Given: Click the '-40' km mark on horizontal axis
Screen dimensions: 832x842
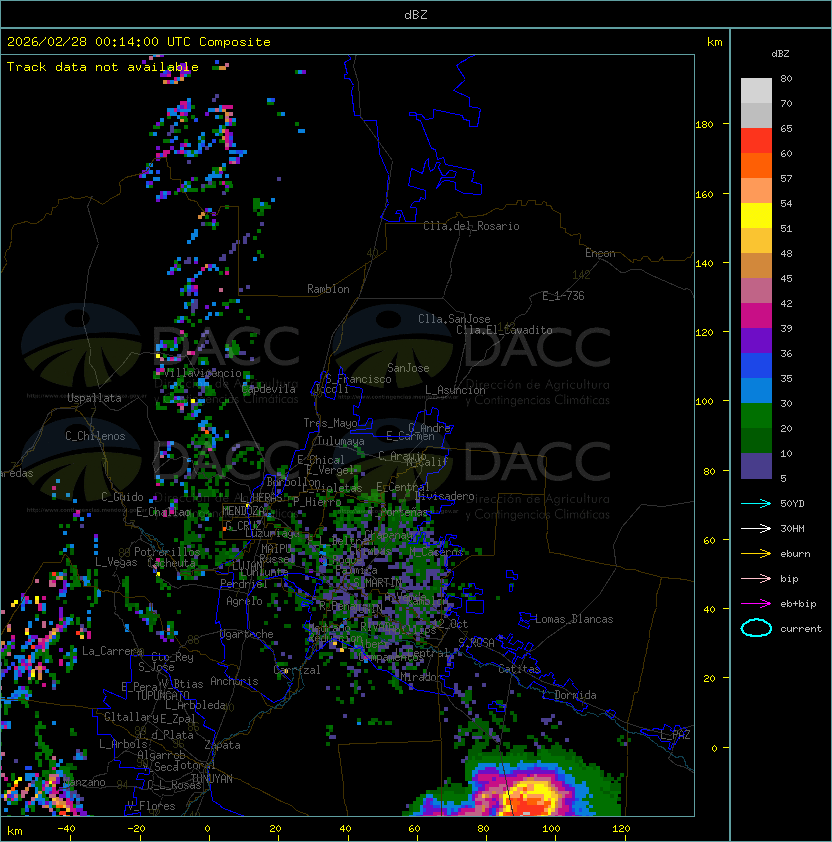Looking at the screenshot, I should pos(66,829).
